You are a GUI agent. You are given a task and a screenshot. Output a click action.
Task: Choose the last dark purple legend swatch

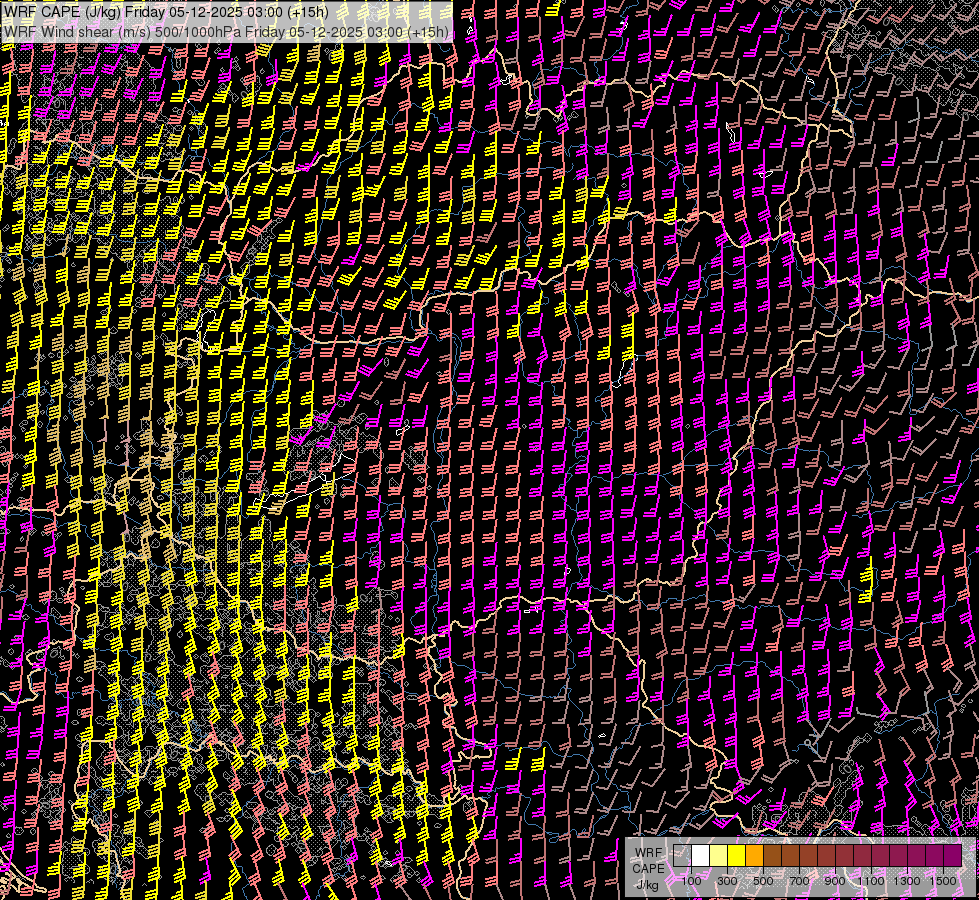click(952, 855)
